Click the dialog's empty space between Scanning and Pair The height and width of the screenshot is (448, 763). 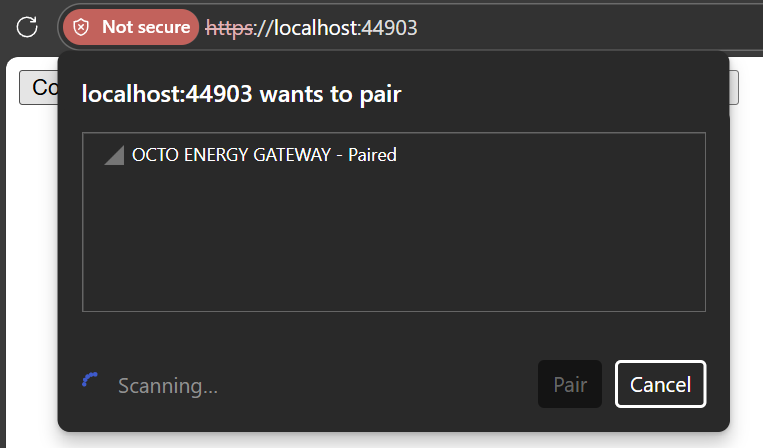click(377, 384)
